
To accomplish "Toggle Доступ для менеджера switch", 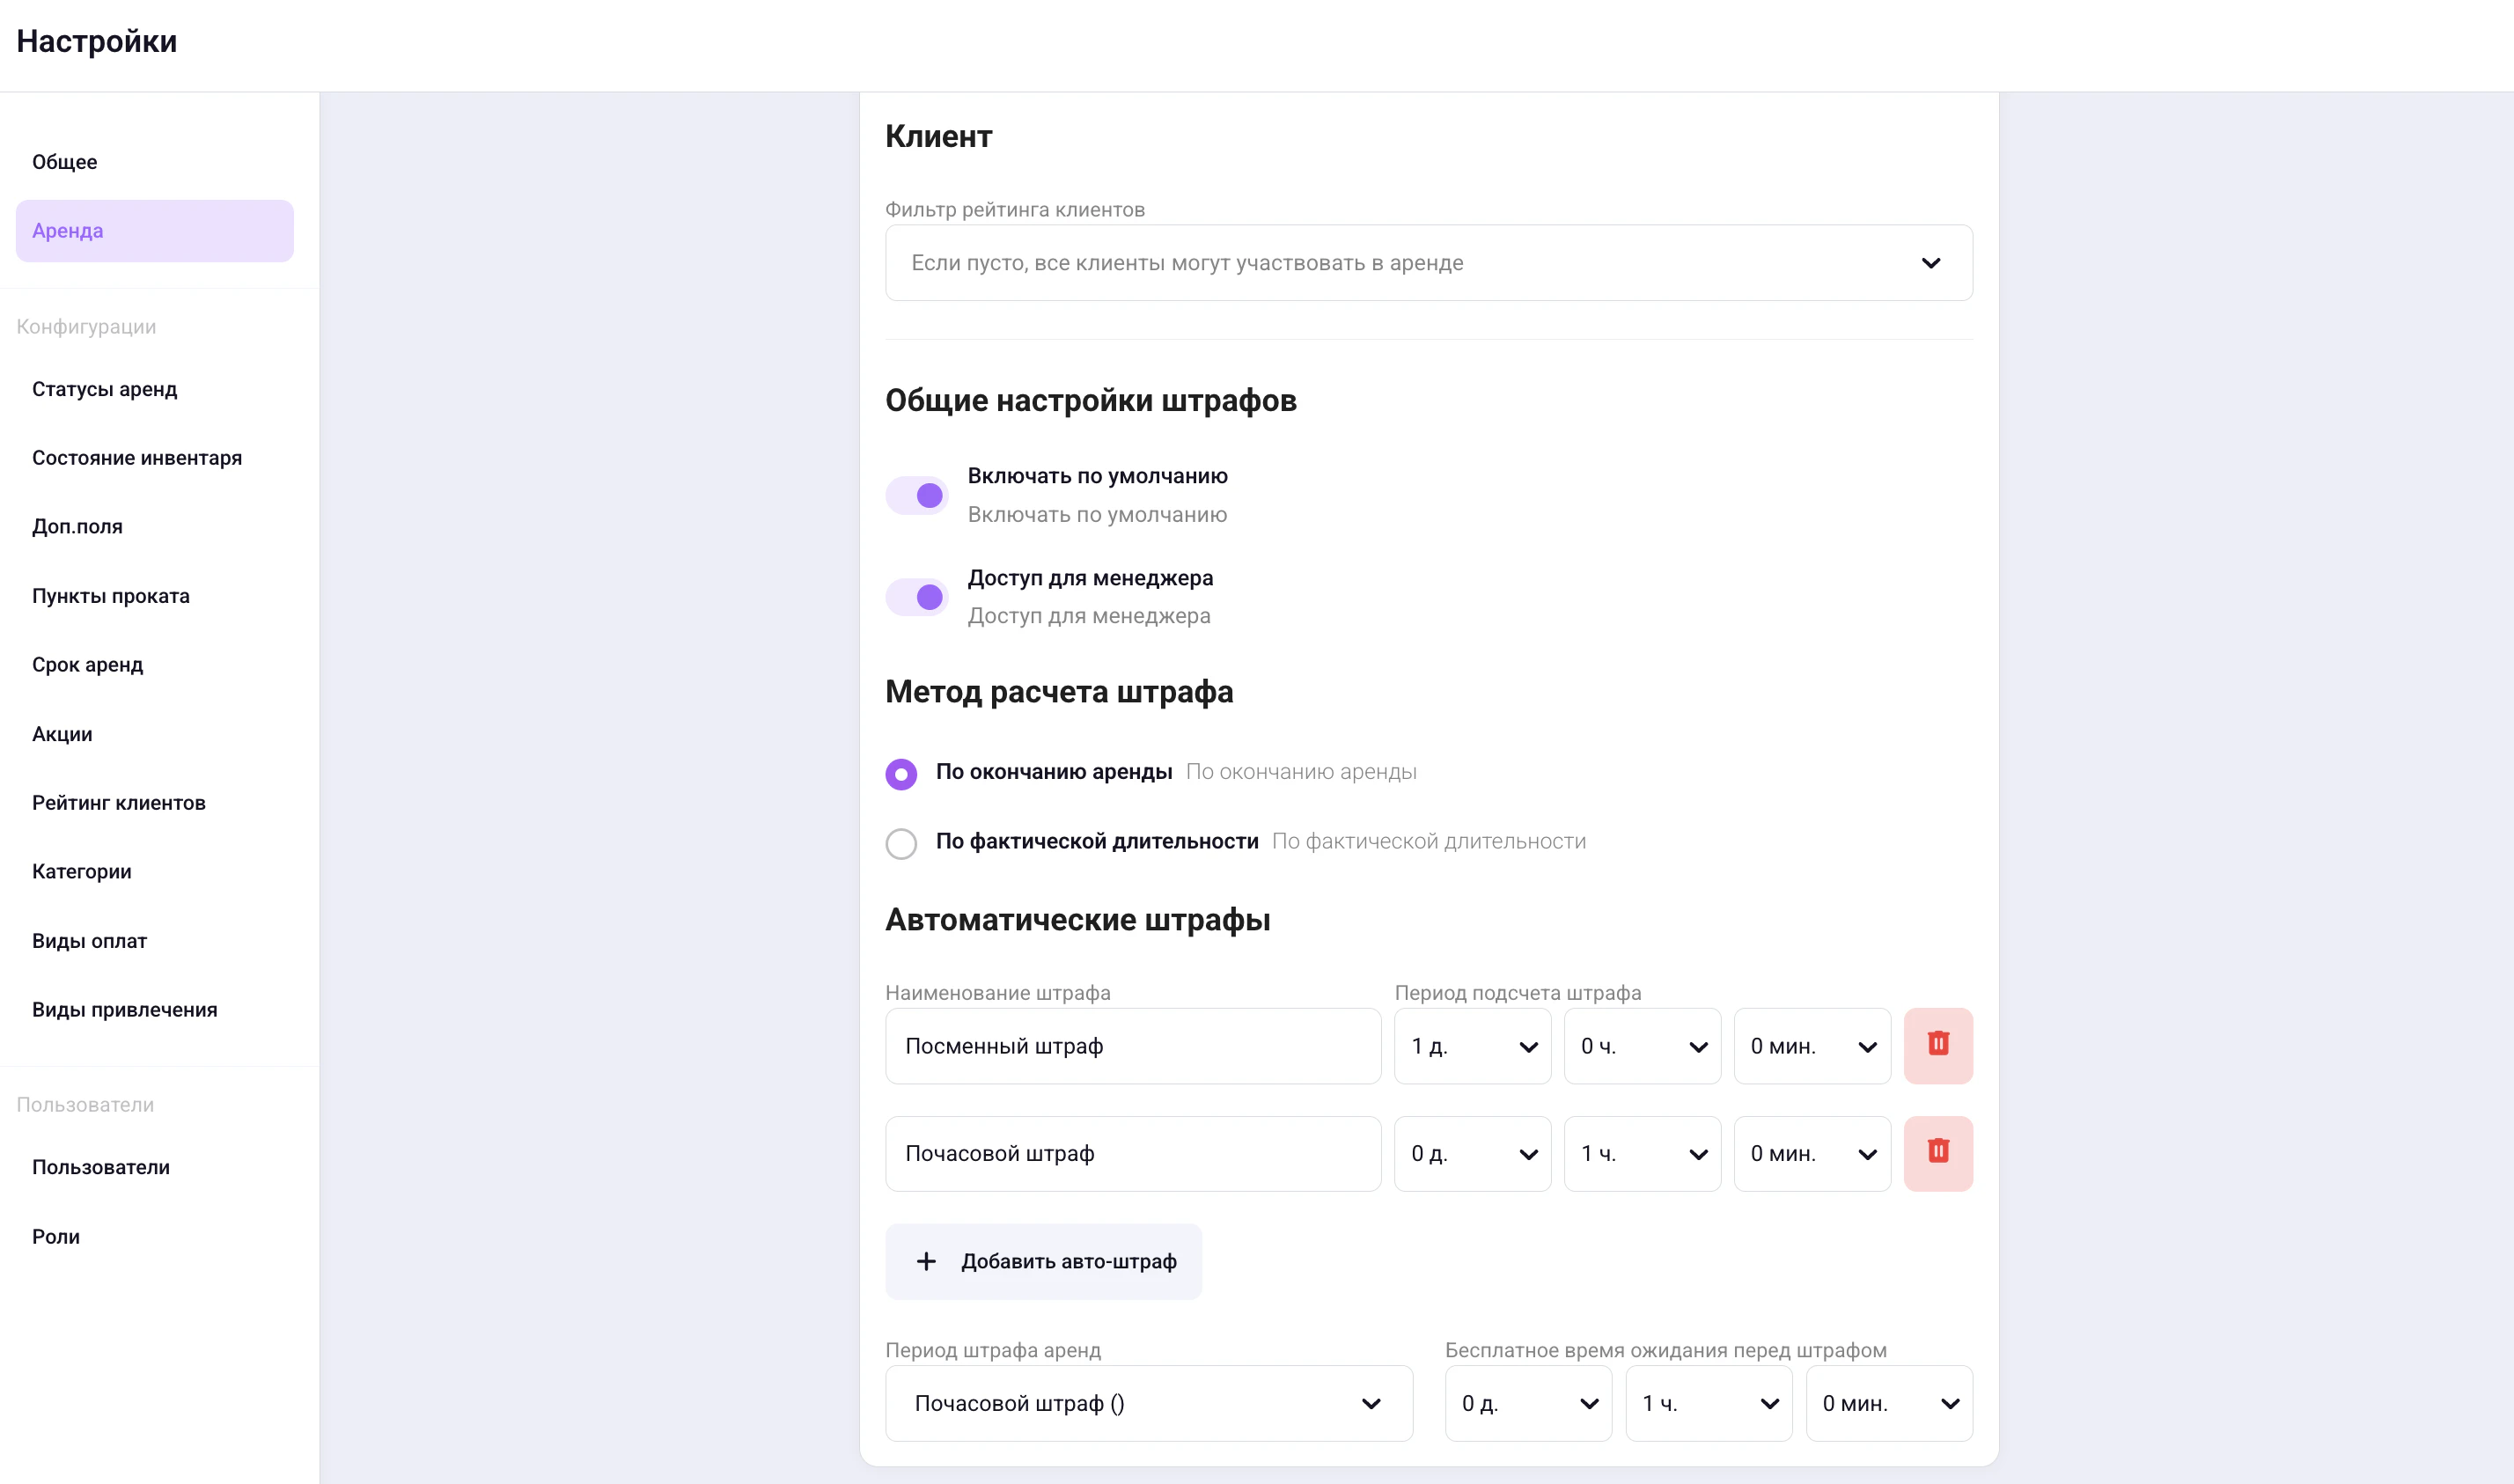I will pos(917,597).
